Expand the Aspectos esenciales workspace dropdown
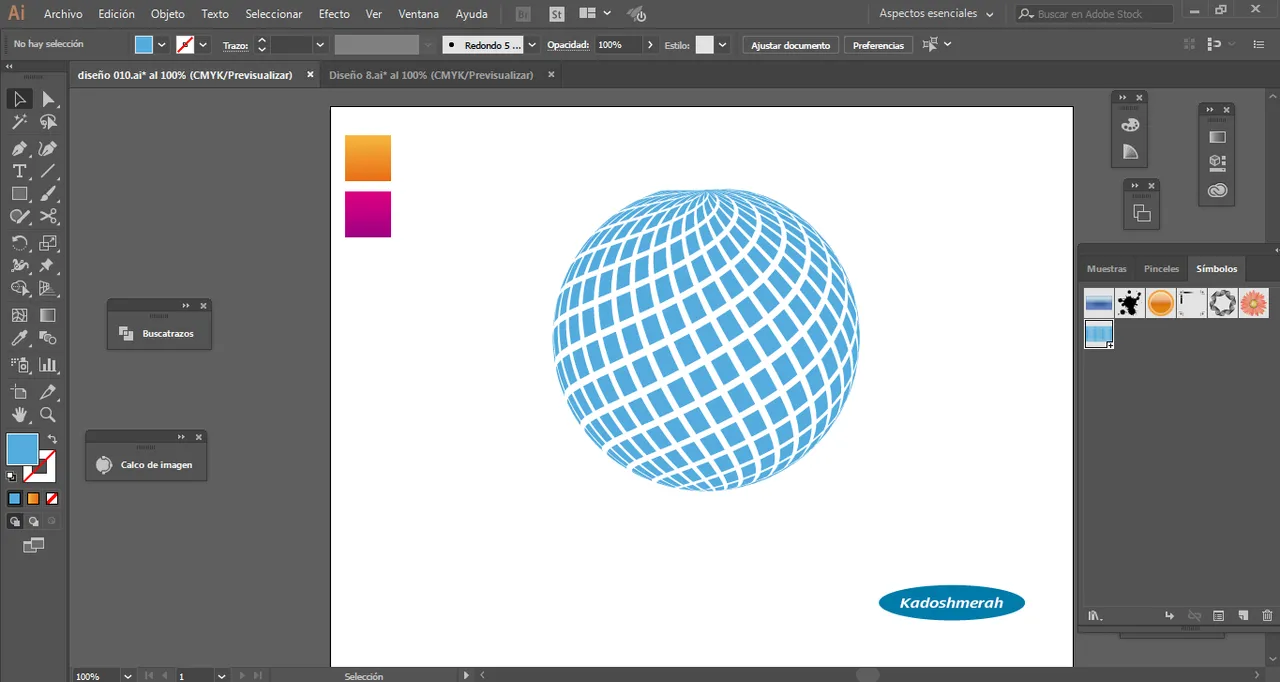Image resolution: width=1280 pixels, height=682 pixels. point(989,14)
